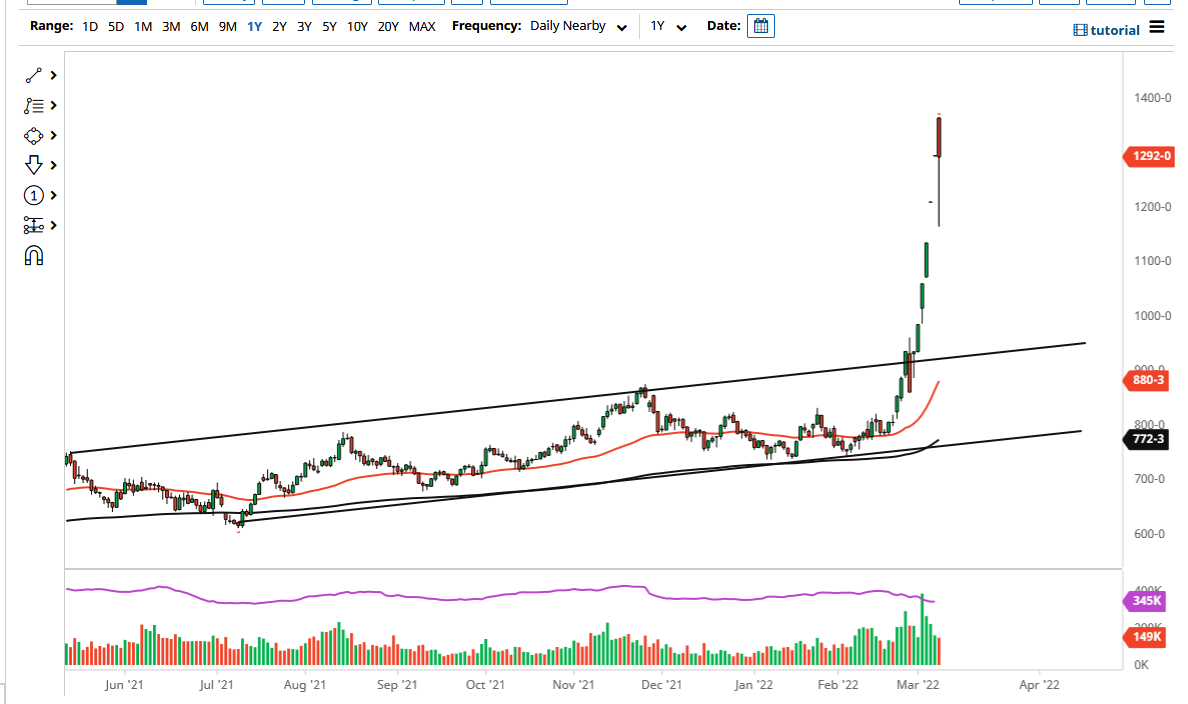Click the 1400-0 price axis label
The height and width of the screenshot is (704, 1188).
[1152, 98]
